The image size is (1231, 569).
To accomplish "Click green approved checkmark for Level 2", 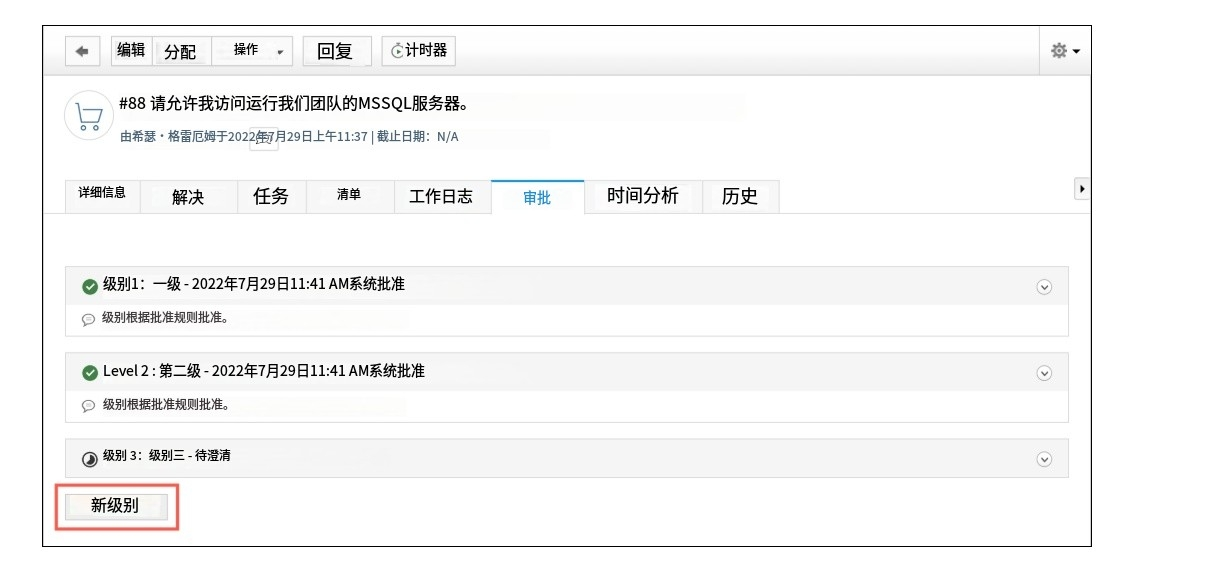I will click(90, 373).
